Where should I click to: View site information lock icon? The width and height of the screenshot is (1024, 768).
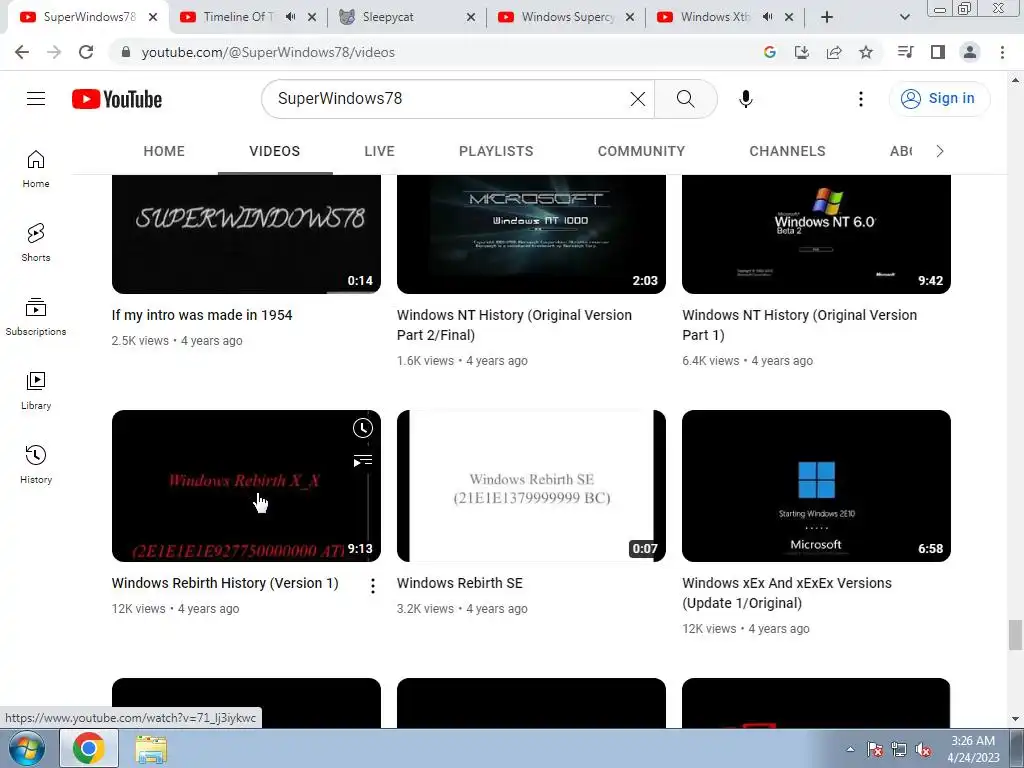[126, 52]
